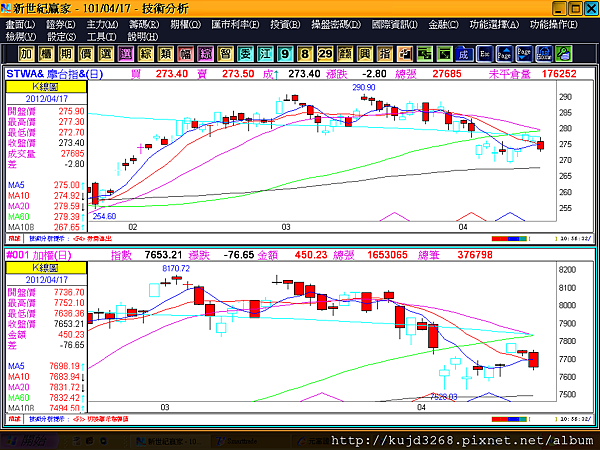Click the MA108 value 267.65
This screenshot has width=600, height=450.
click(x=66, y=227)
